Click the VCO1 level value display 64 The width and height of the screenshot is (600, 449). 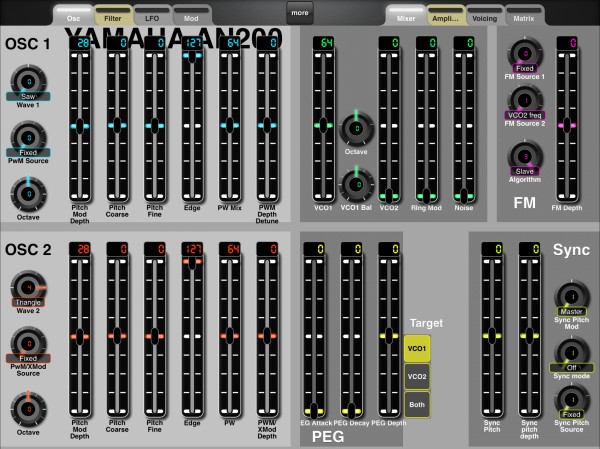pyautogui.click(x=323, y=43)
